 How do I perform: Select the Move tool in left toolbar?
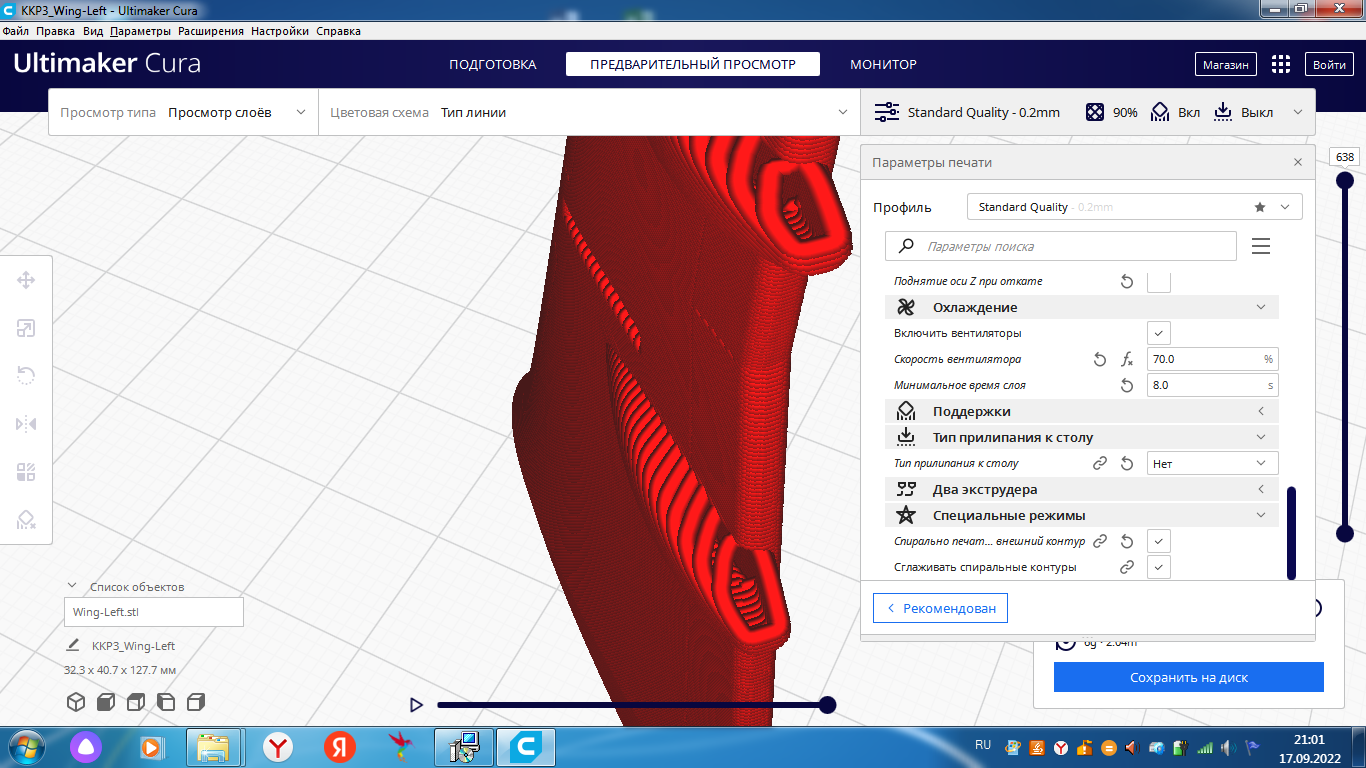[26, 280]
